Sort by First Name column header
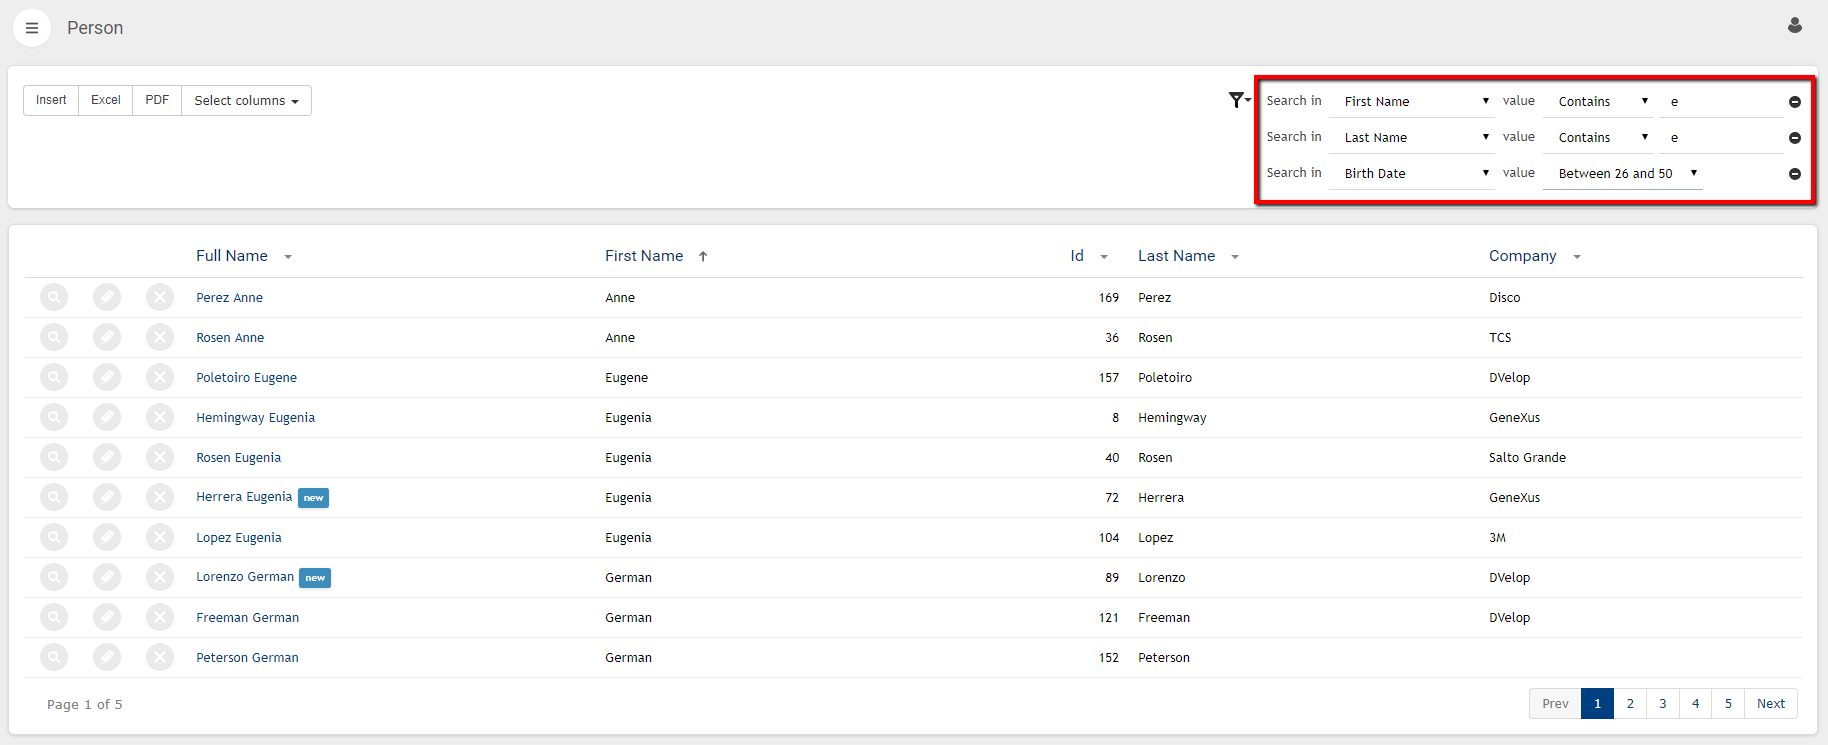 644,256
